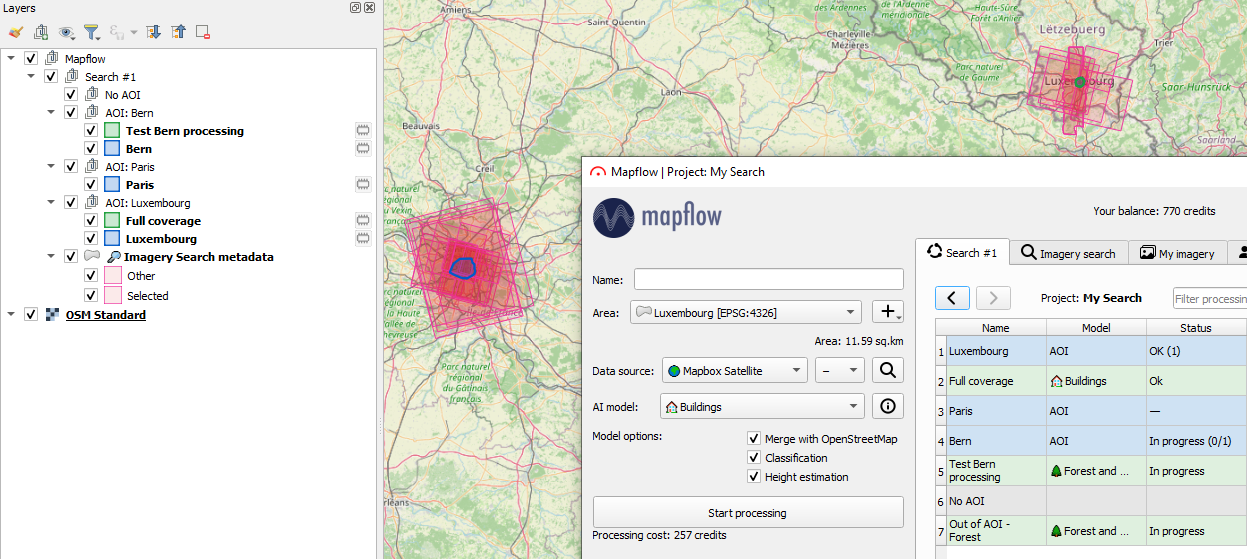Click the Collapse All layers icon
Image resolution: width=1247 pixels, height=559 pixels.
tap(178, 32)
